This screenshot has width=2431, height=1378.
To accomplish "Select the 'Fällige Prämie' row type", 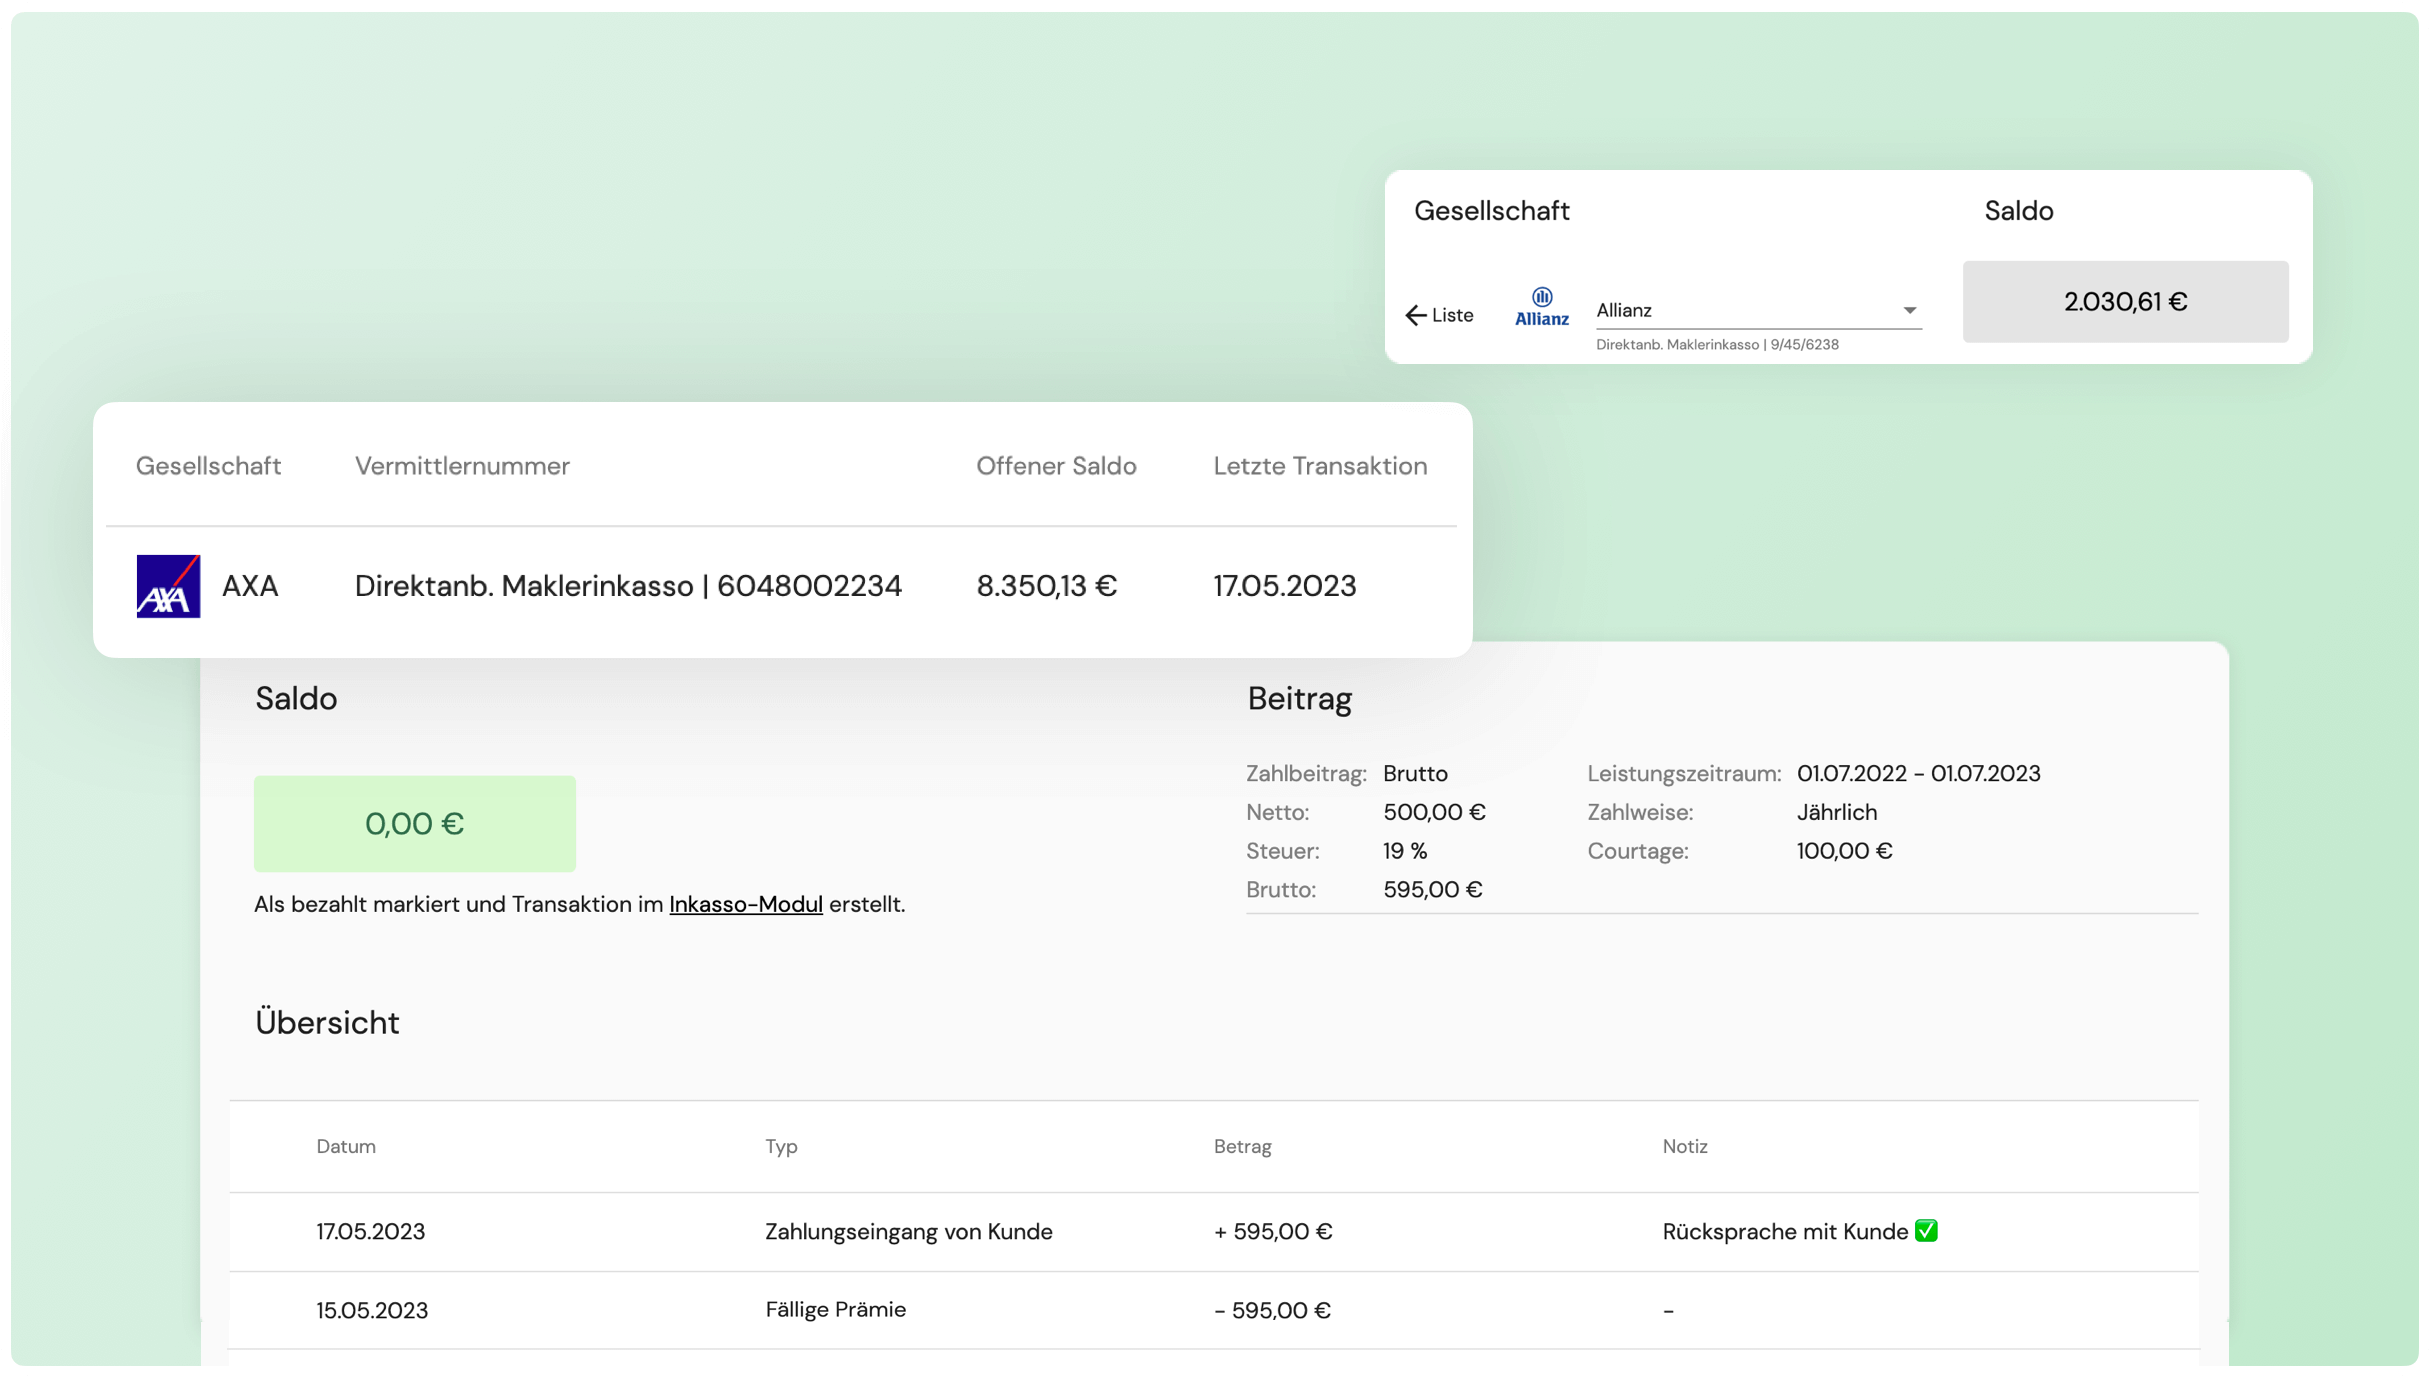I will pyautogui.click(x=835, y=1310).
